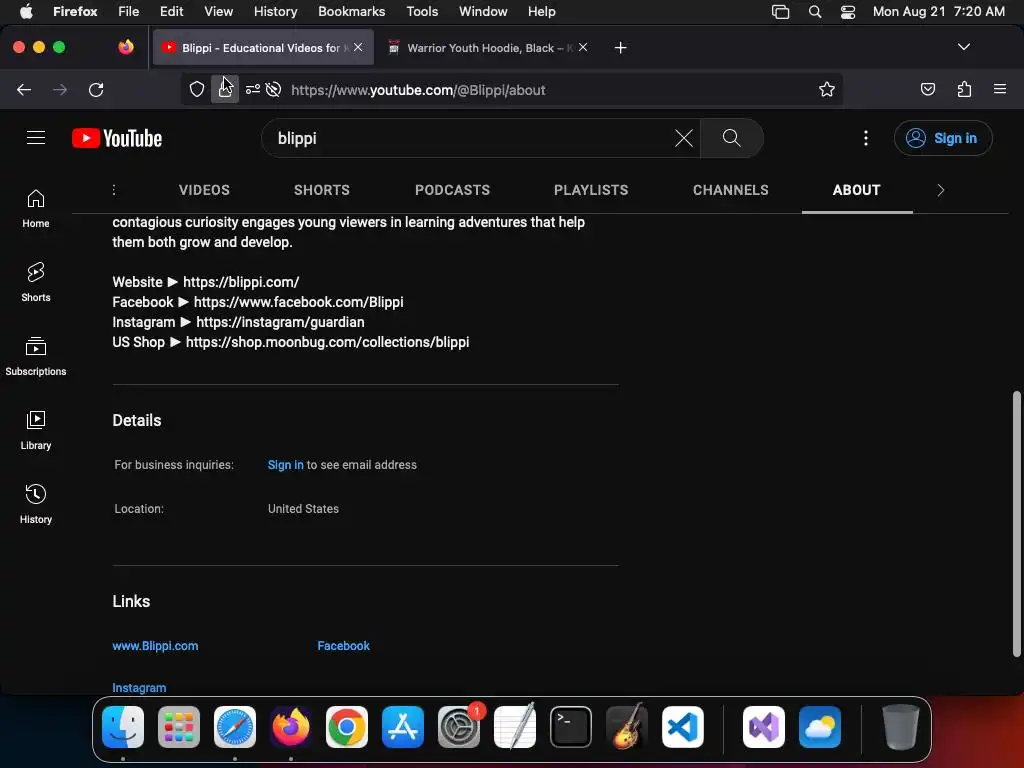The height and width of the screenshot is (768, 1024).
Task: Bookmark this page with the star
Action: coord(827,89)
